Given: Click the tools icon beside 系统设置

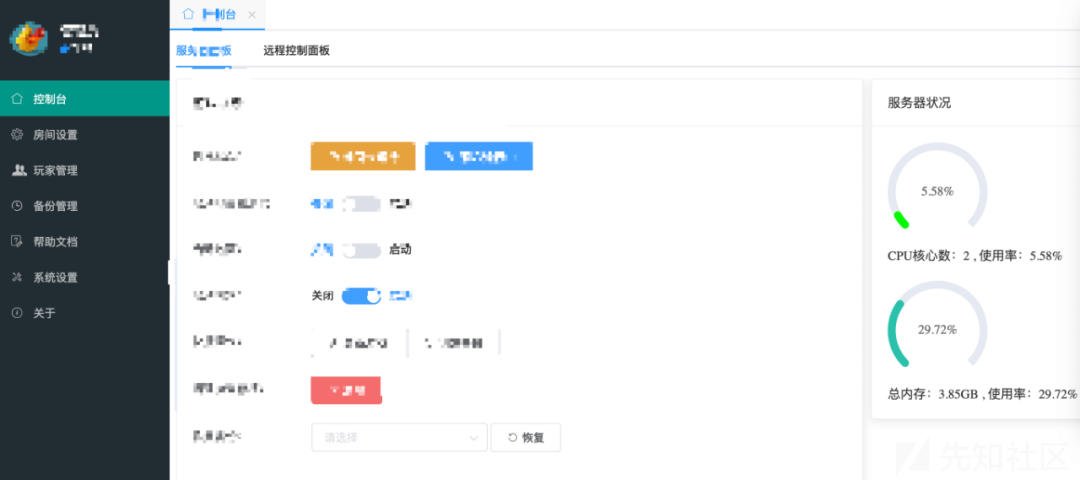Looking at the screenshot, I should 18,278.
